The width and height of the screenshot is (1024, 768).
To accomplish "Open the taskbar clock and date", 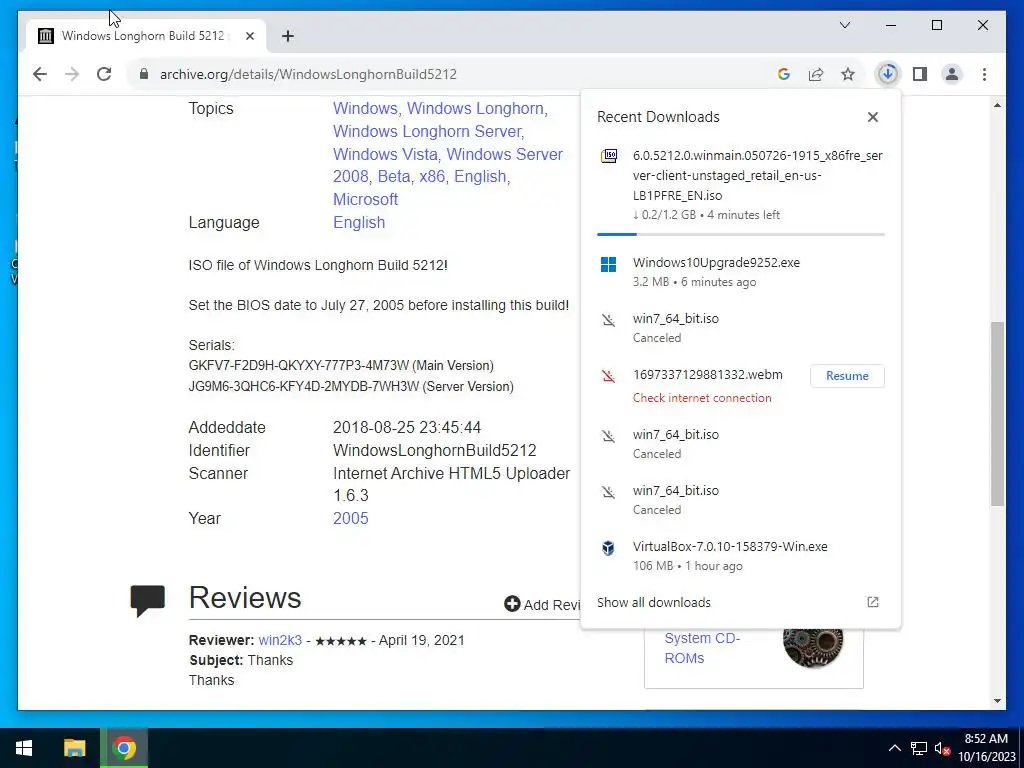I will coord(987,748).
